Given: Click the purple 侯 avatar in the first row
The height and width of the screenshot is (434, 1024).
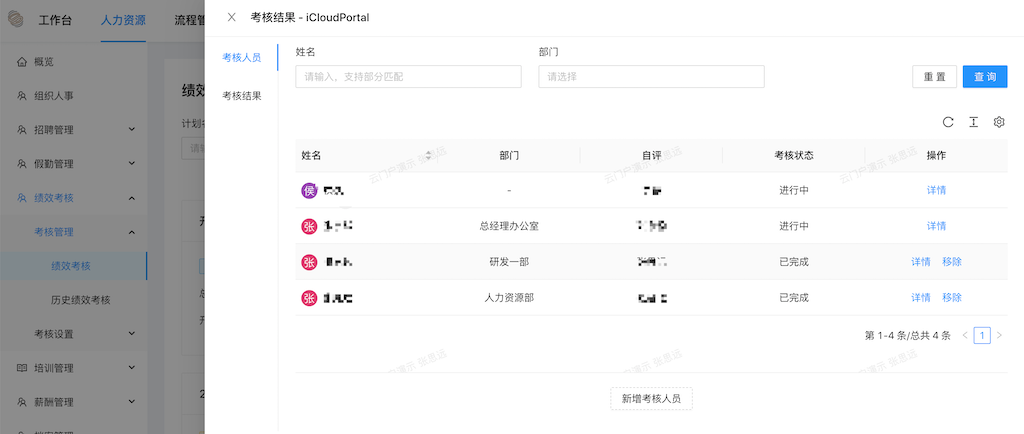Looking at the screenshot, I should pos(309,191).
